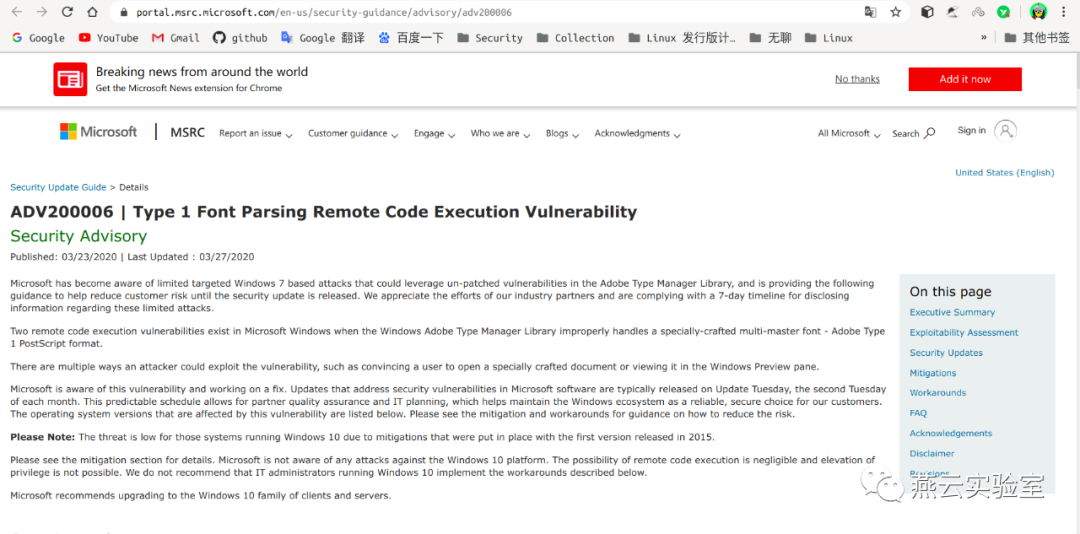The height and width of the screenshot is (534, 1080).
Task: Open the Collection bookmark folder
Action: click(576, 38)
